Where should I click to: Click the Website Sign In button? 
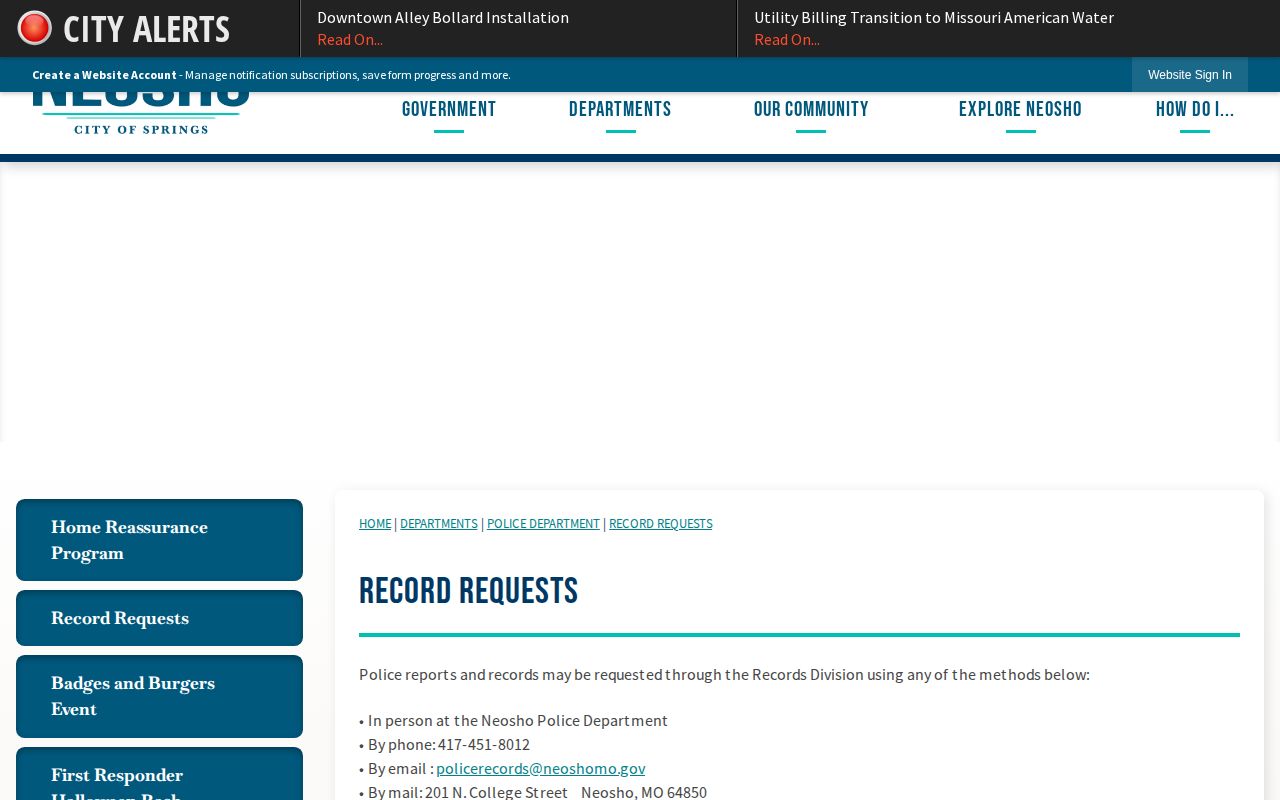[1190, 75]
